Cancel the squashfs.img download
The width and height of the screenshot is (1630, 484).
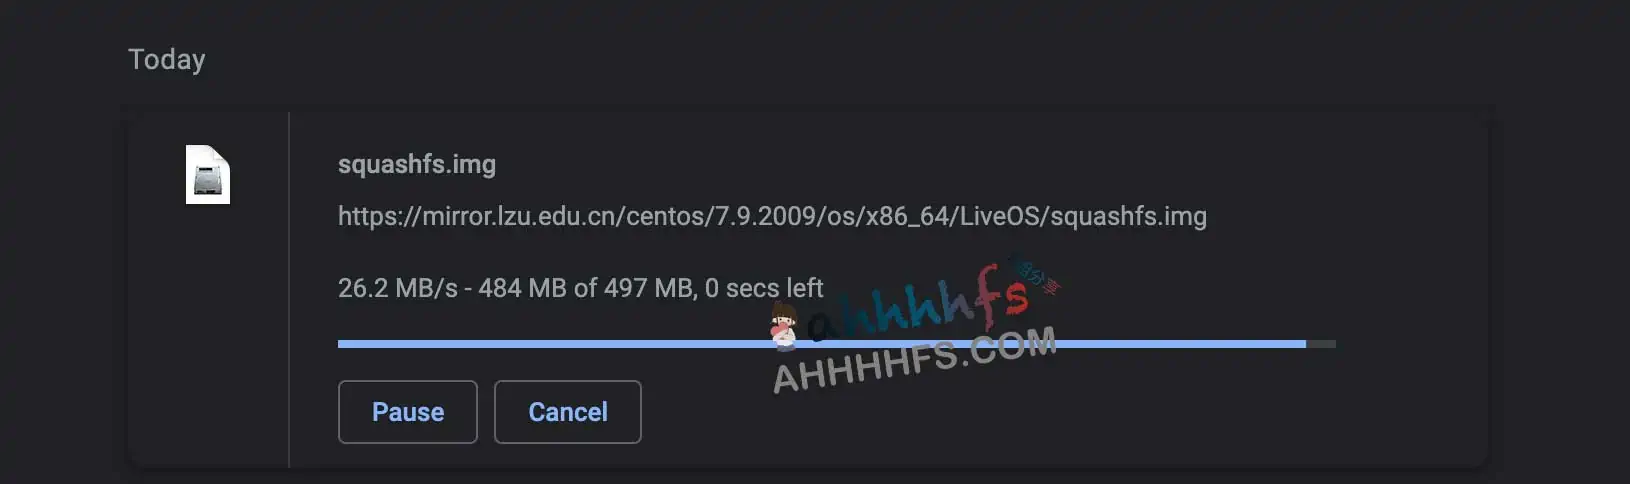(x=568, y=412)
